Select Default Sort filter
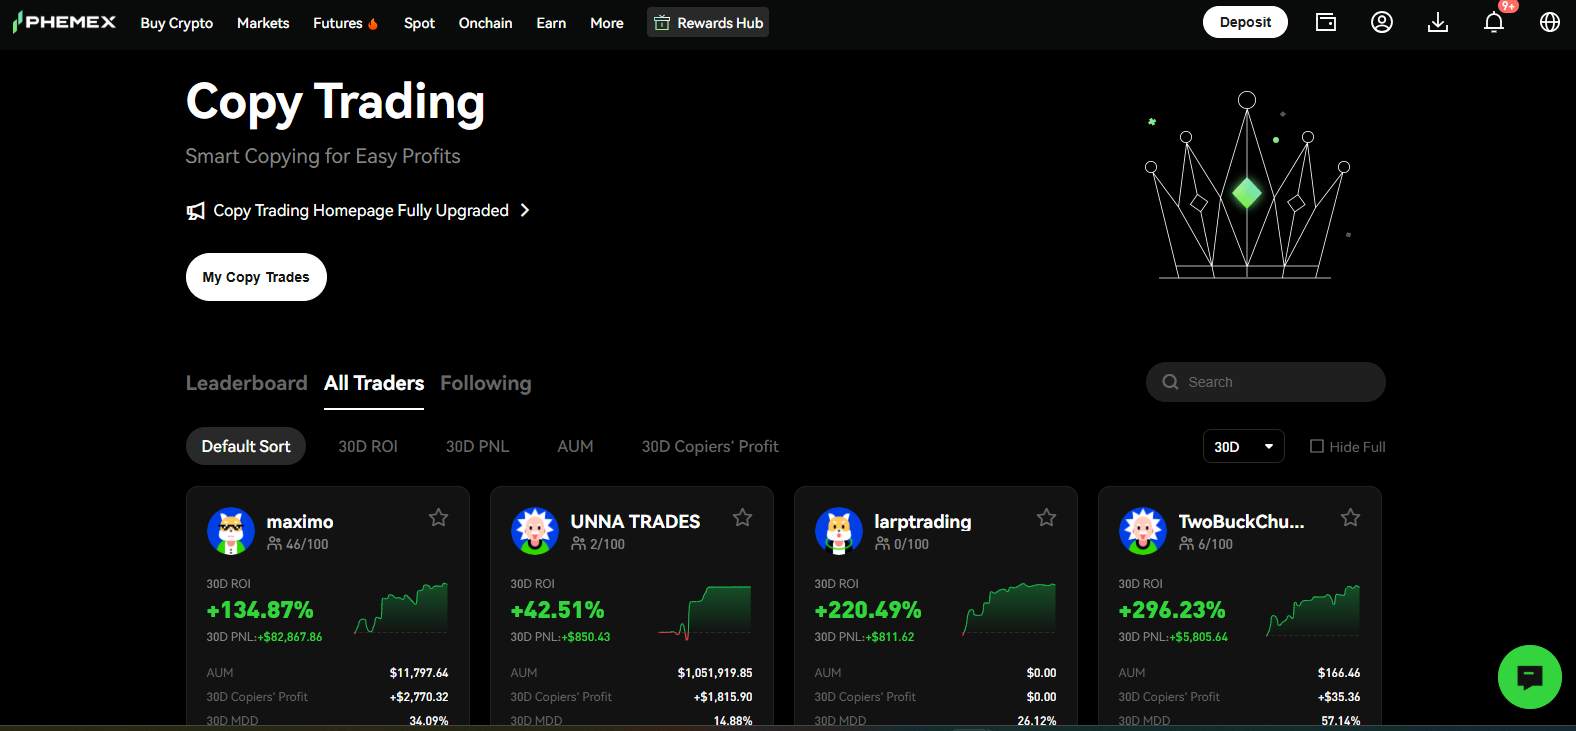The height and width of the screenshot is (731, 1576). [x=246, y=446]
